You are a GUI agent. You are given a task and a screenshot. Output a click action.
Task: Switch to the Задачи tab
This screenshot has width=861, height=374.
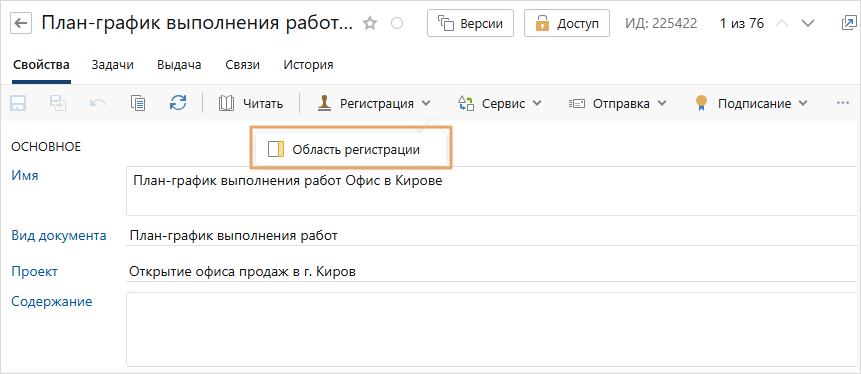[x=113, y=65]
